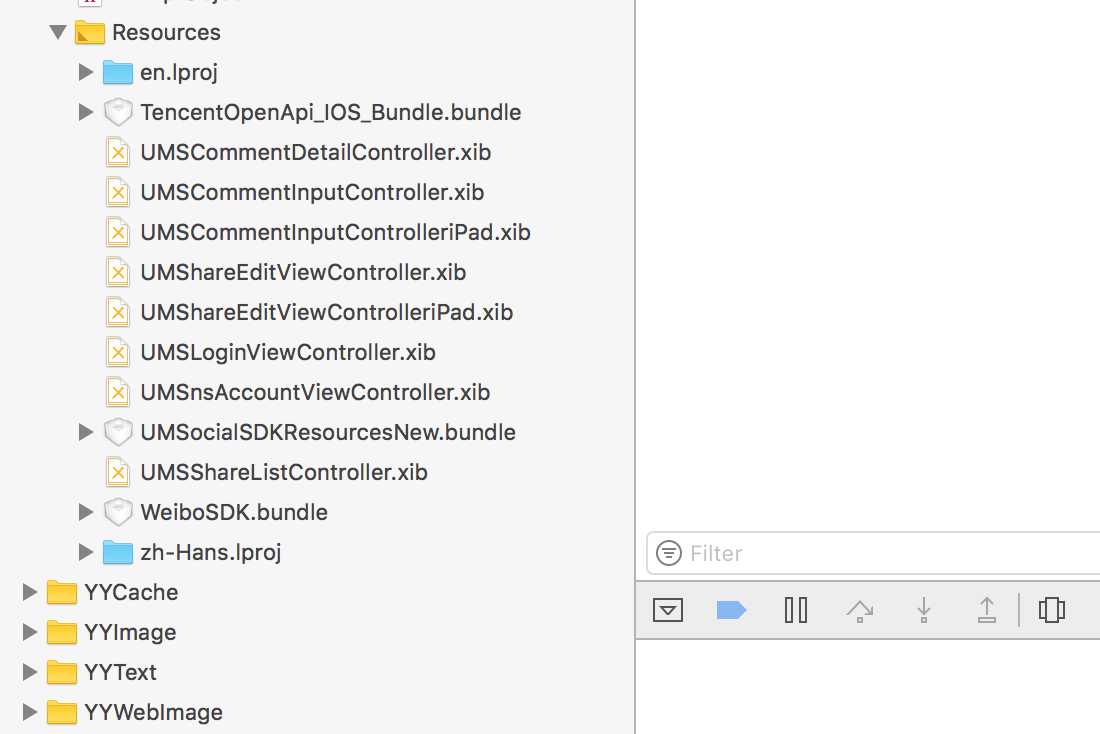
Task: Open the Debug View Hierarchy tool
Action: pos(1052,610)
